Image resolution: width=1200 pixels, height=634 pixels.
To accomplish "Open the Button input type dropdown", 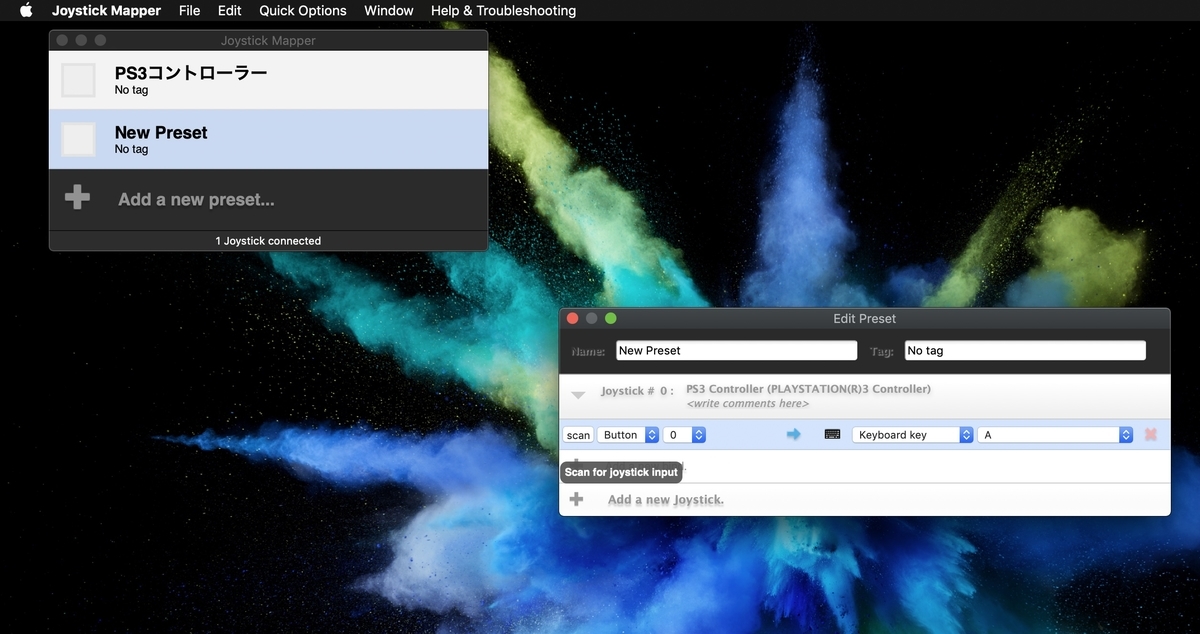I will click(x=628, y=435).
